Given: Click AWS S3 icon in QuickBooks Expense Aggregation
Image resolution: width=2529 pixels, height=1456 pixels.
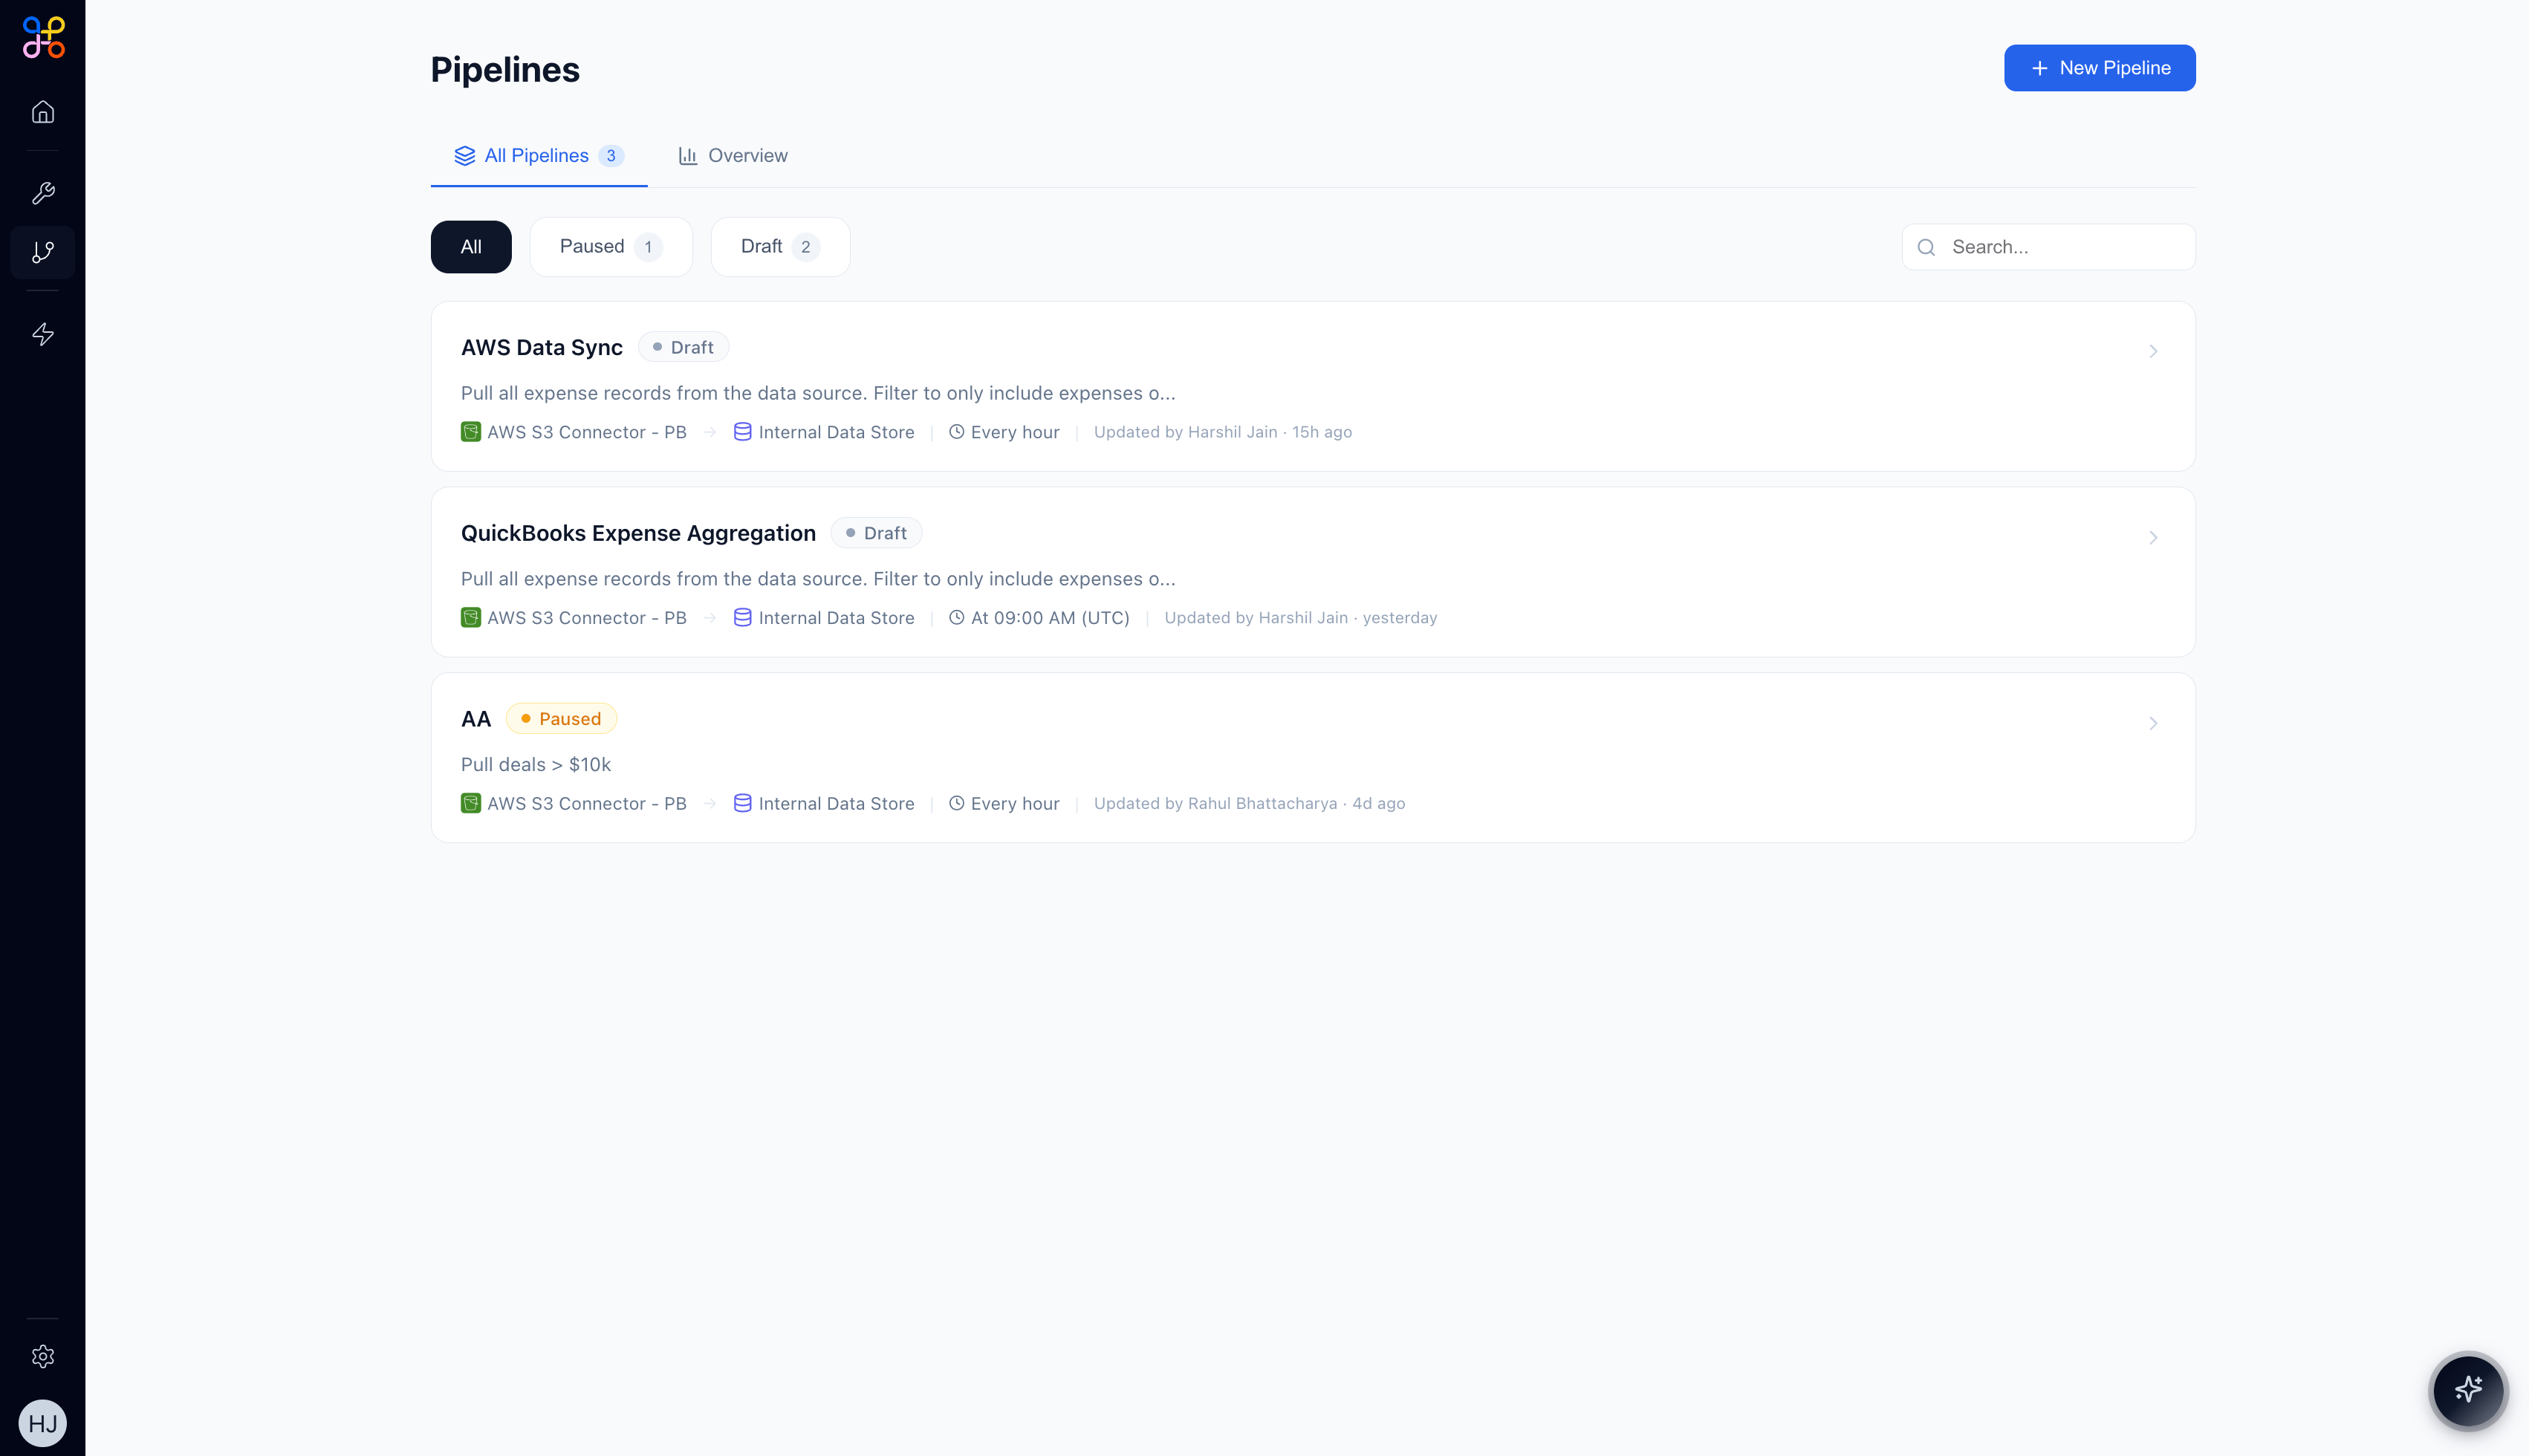Looking at the screenshot, I should (x=470, y=617).
